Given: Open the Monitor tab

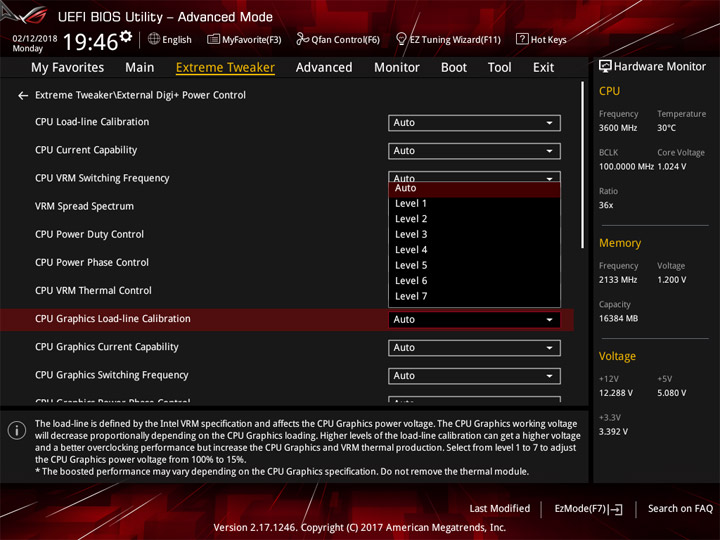Looking at the screenshot, I should [397, 68].
